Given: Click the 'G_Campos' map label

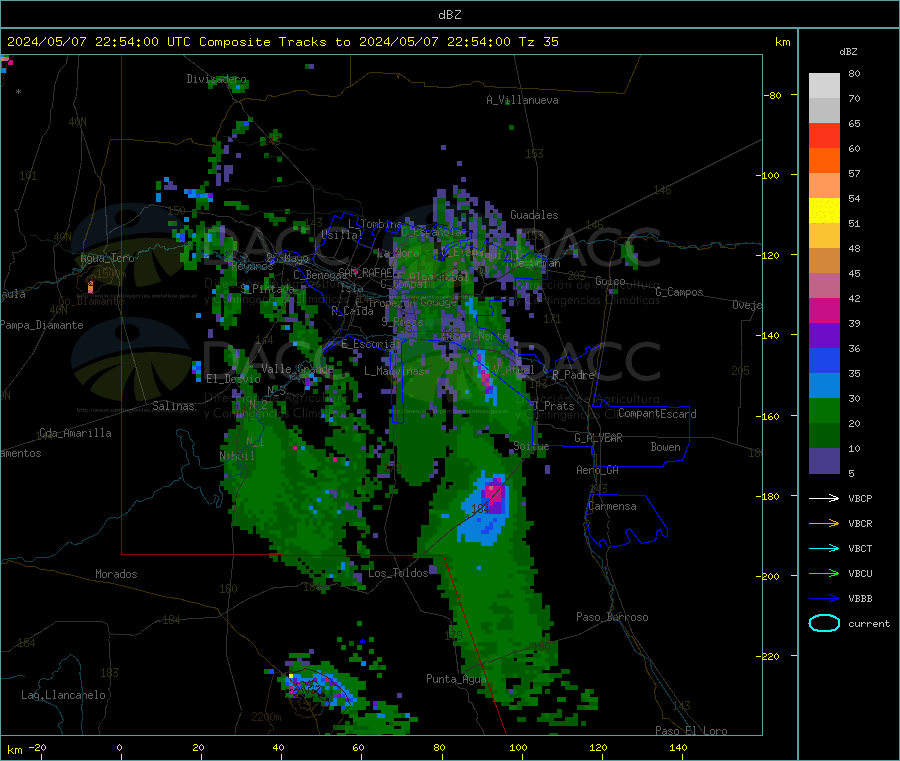Looking at the screenshot, I should 679,292.
